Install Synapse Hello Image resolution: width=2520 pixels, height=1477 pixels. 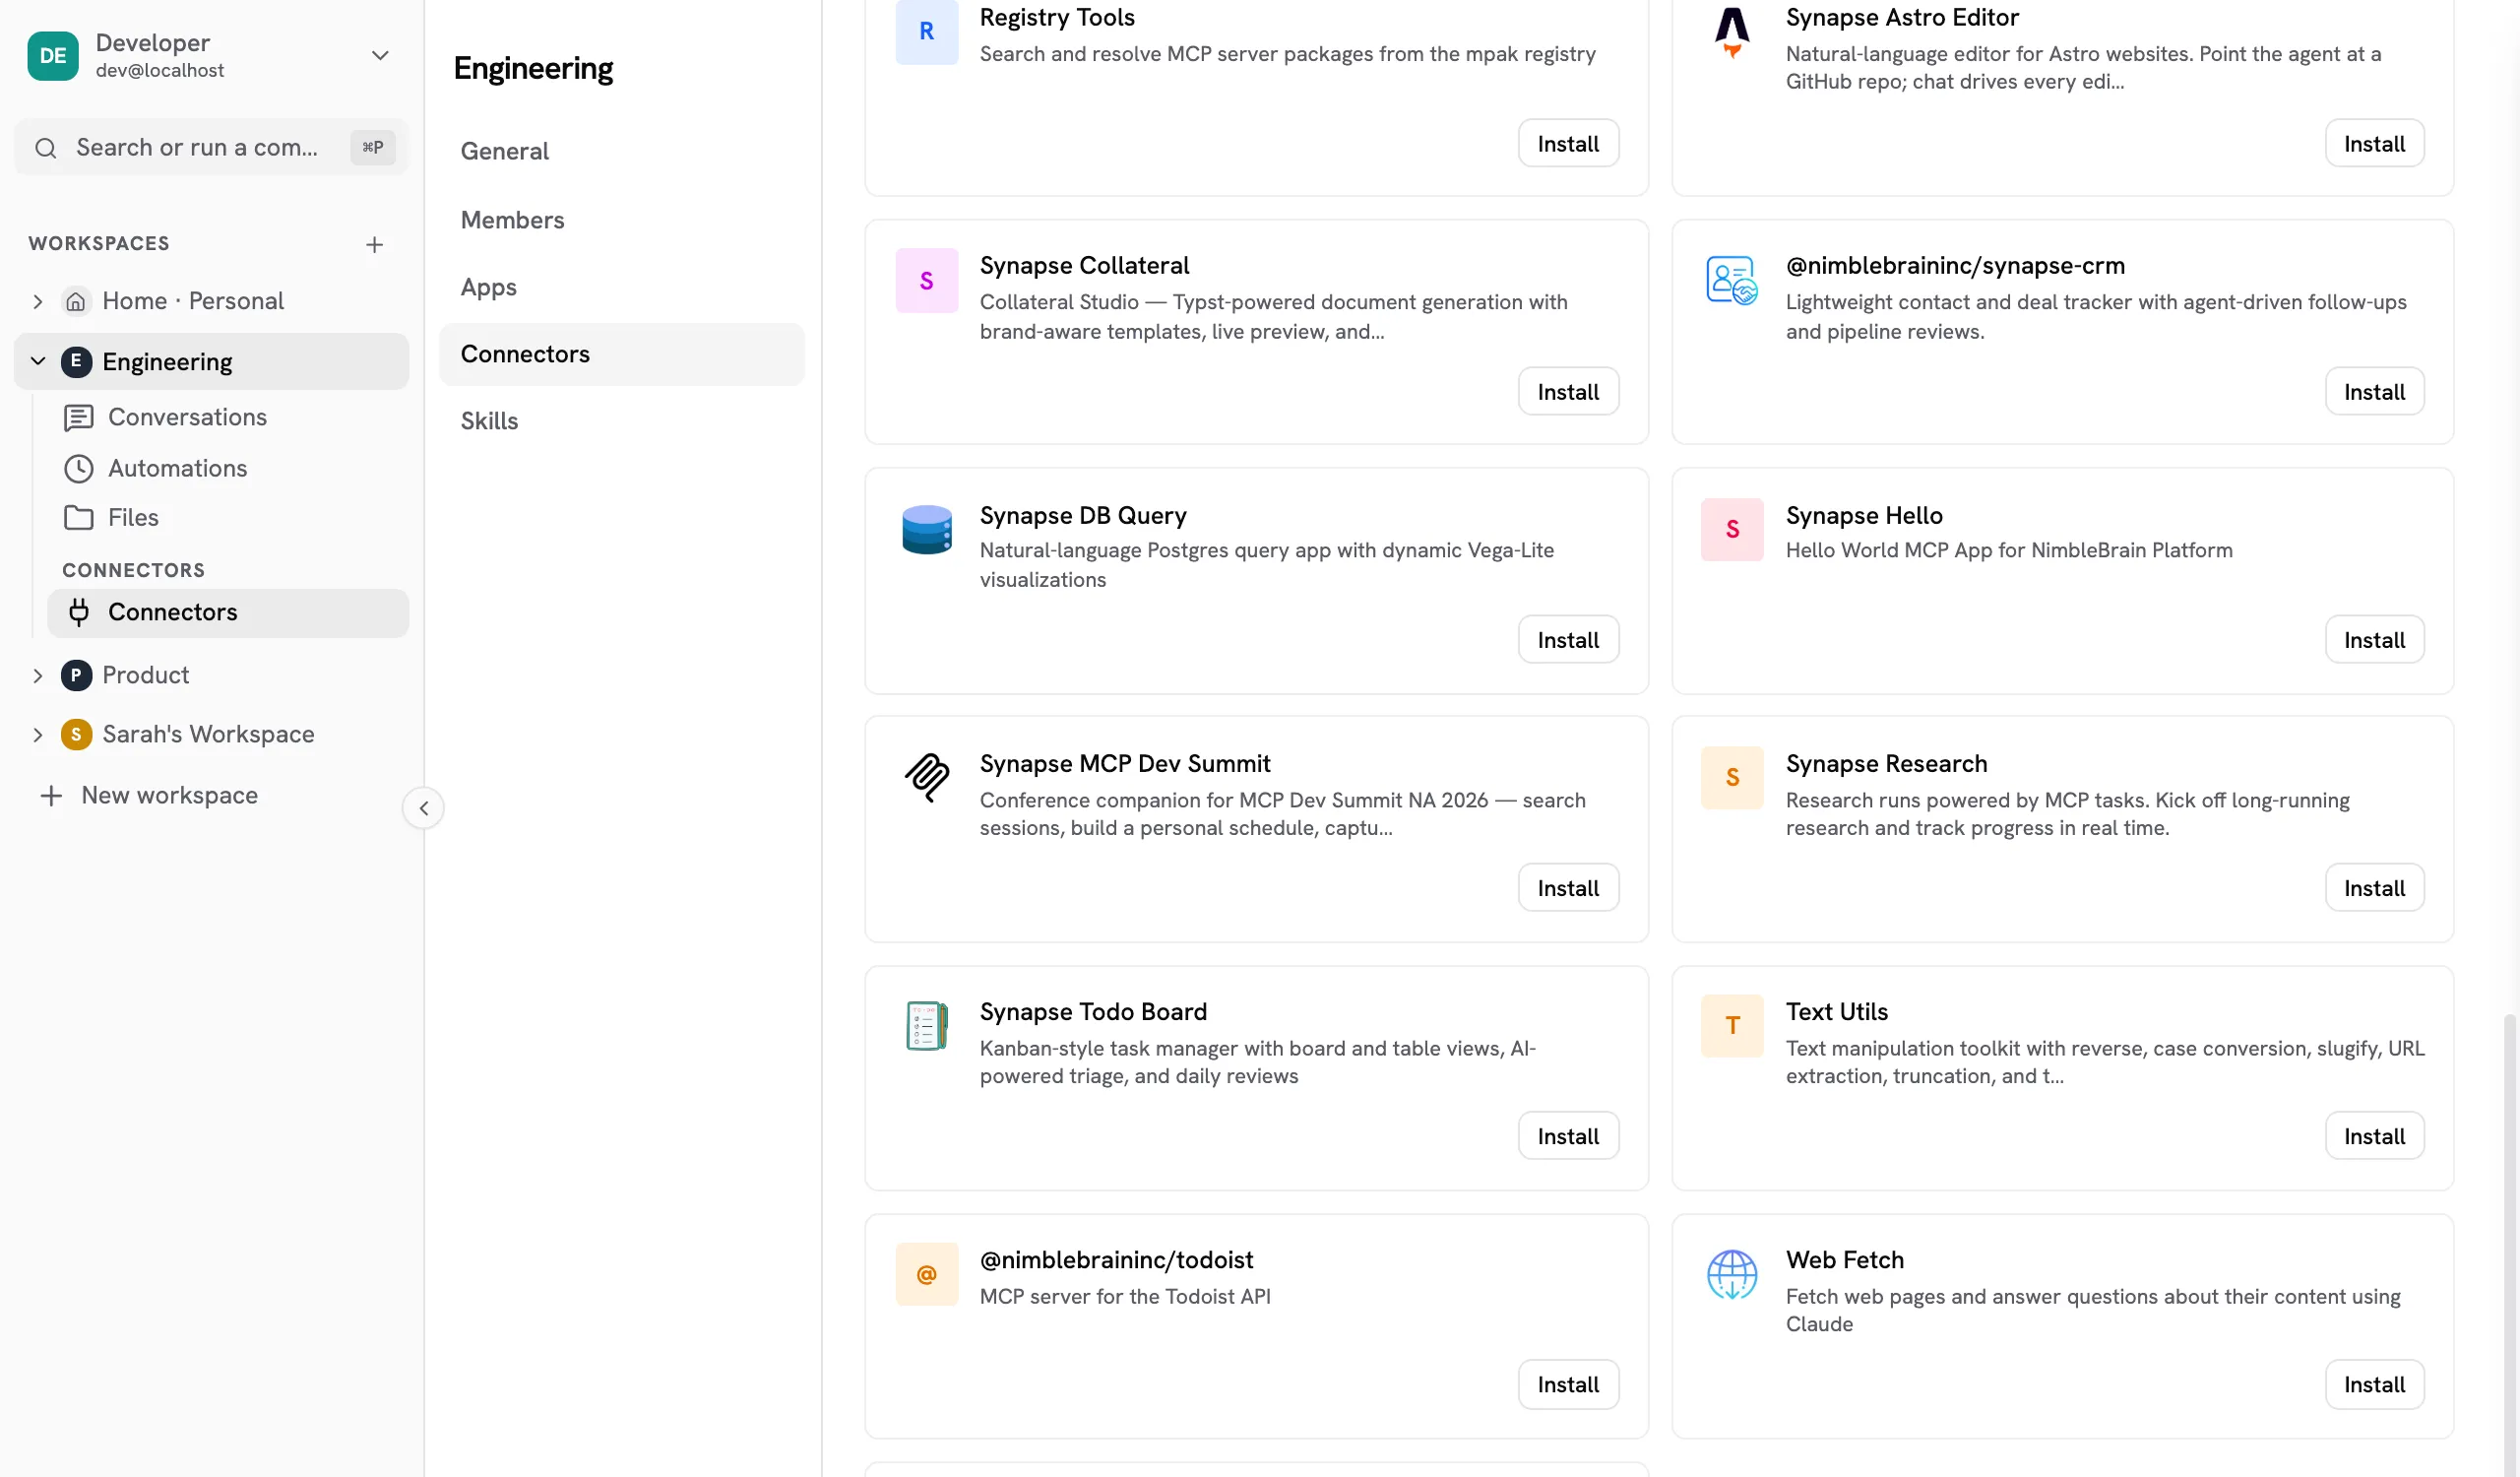click(2374, 639)
